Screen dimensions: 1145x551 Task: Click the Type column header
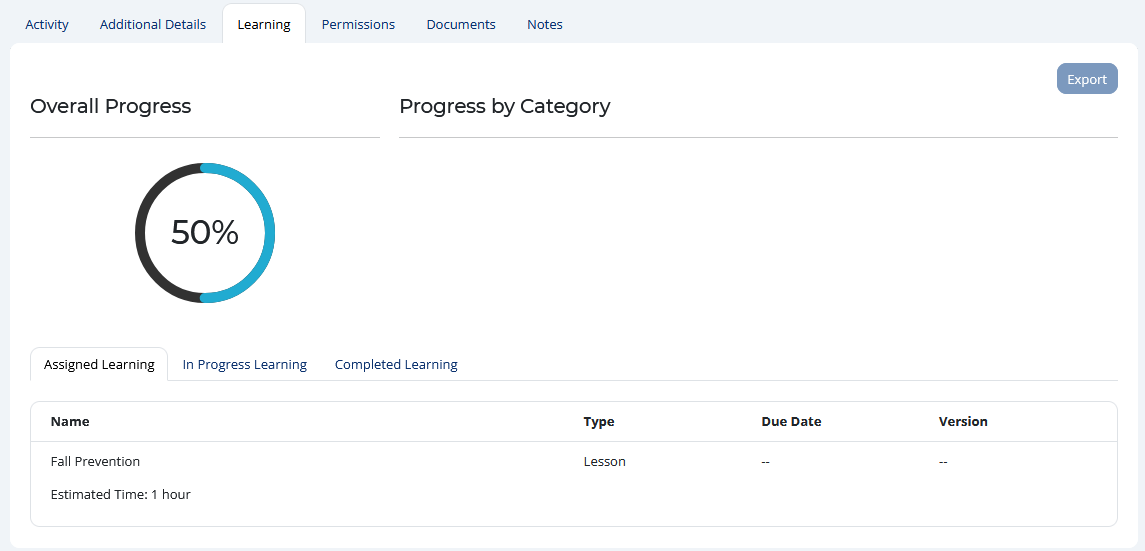click(599, 422)
